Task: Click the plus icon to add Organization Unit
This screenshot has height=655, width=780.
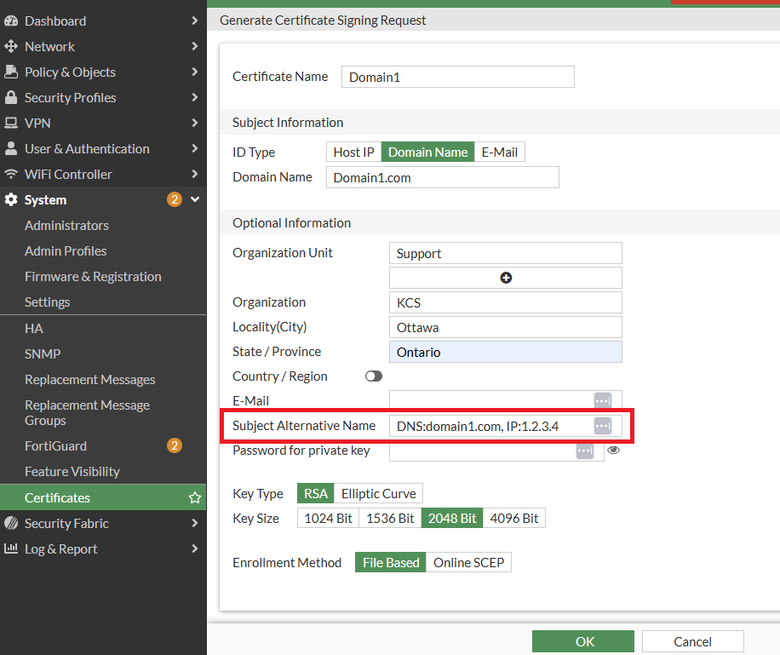Action: coord(505,278)
